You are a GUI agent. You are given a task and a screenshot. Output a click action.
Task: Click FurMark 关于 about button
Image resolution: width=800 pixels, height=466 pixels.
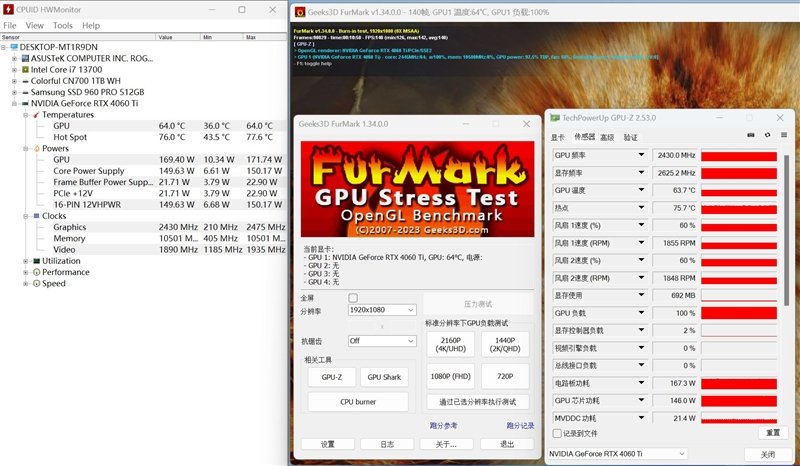(x=446, y=444)
